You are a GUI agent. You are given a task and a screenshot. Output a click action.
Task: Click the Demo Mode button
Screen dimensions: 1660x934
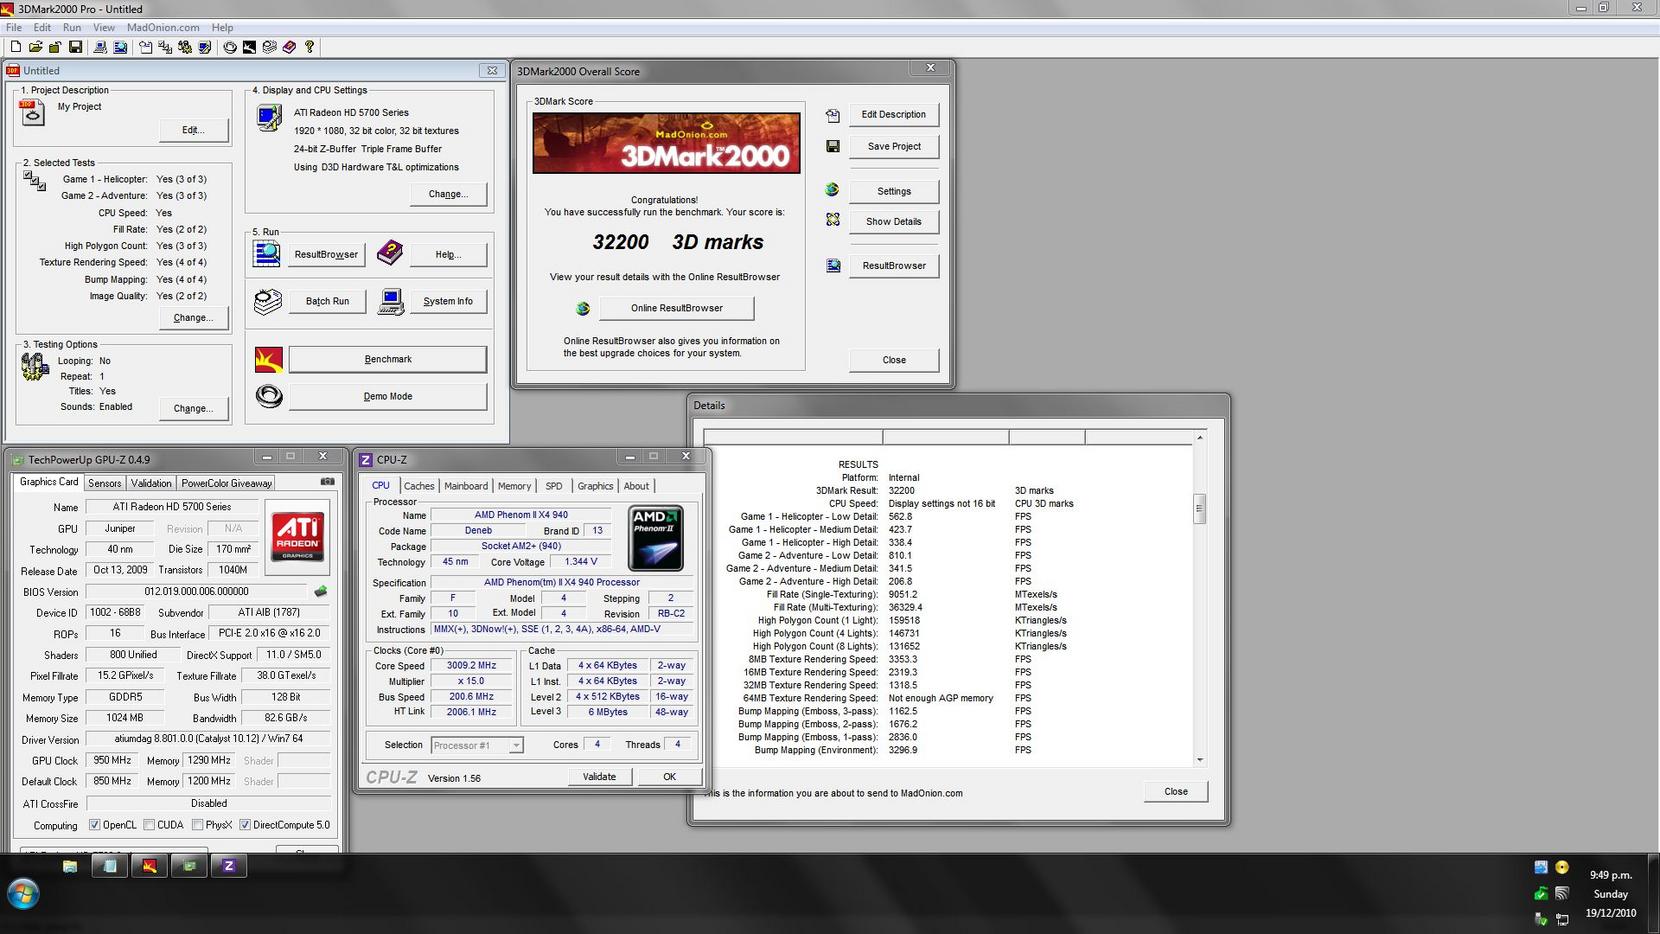[388, 396]
